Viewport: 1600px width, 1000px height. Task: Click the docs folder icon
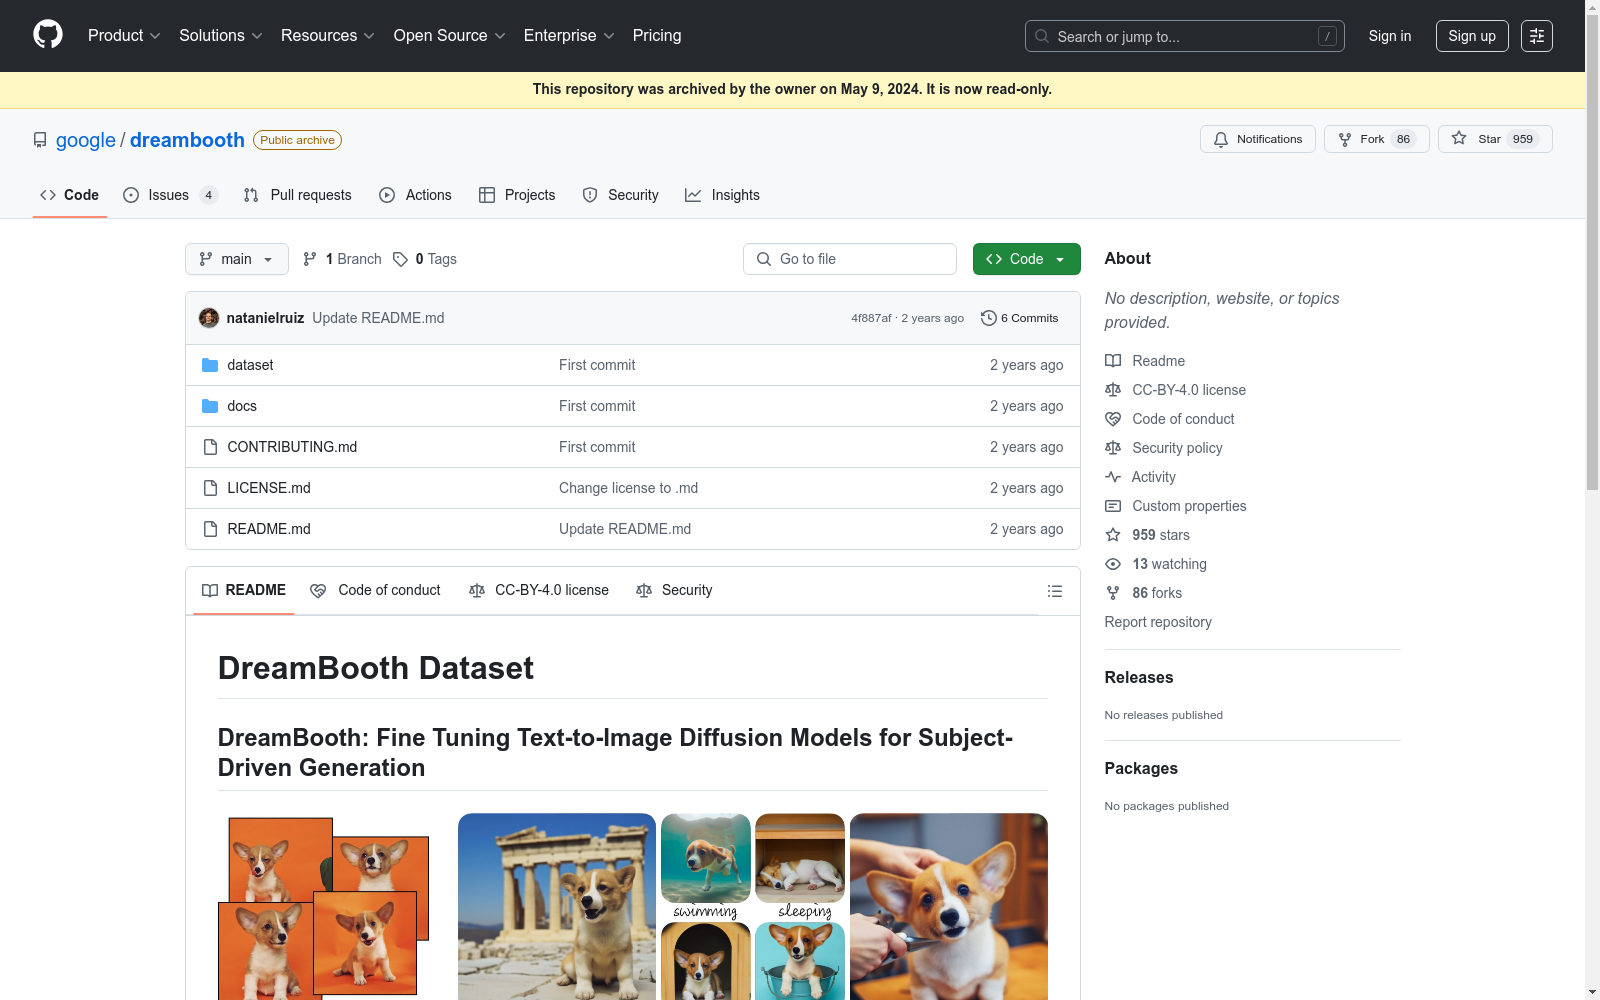210,406
